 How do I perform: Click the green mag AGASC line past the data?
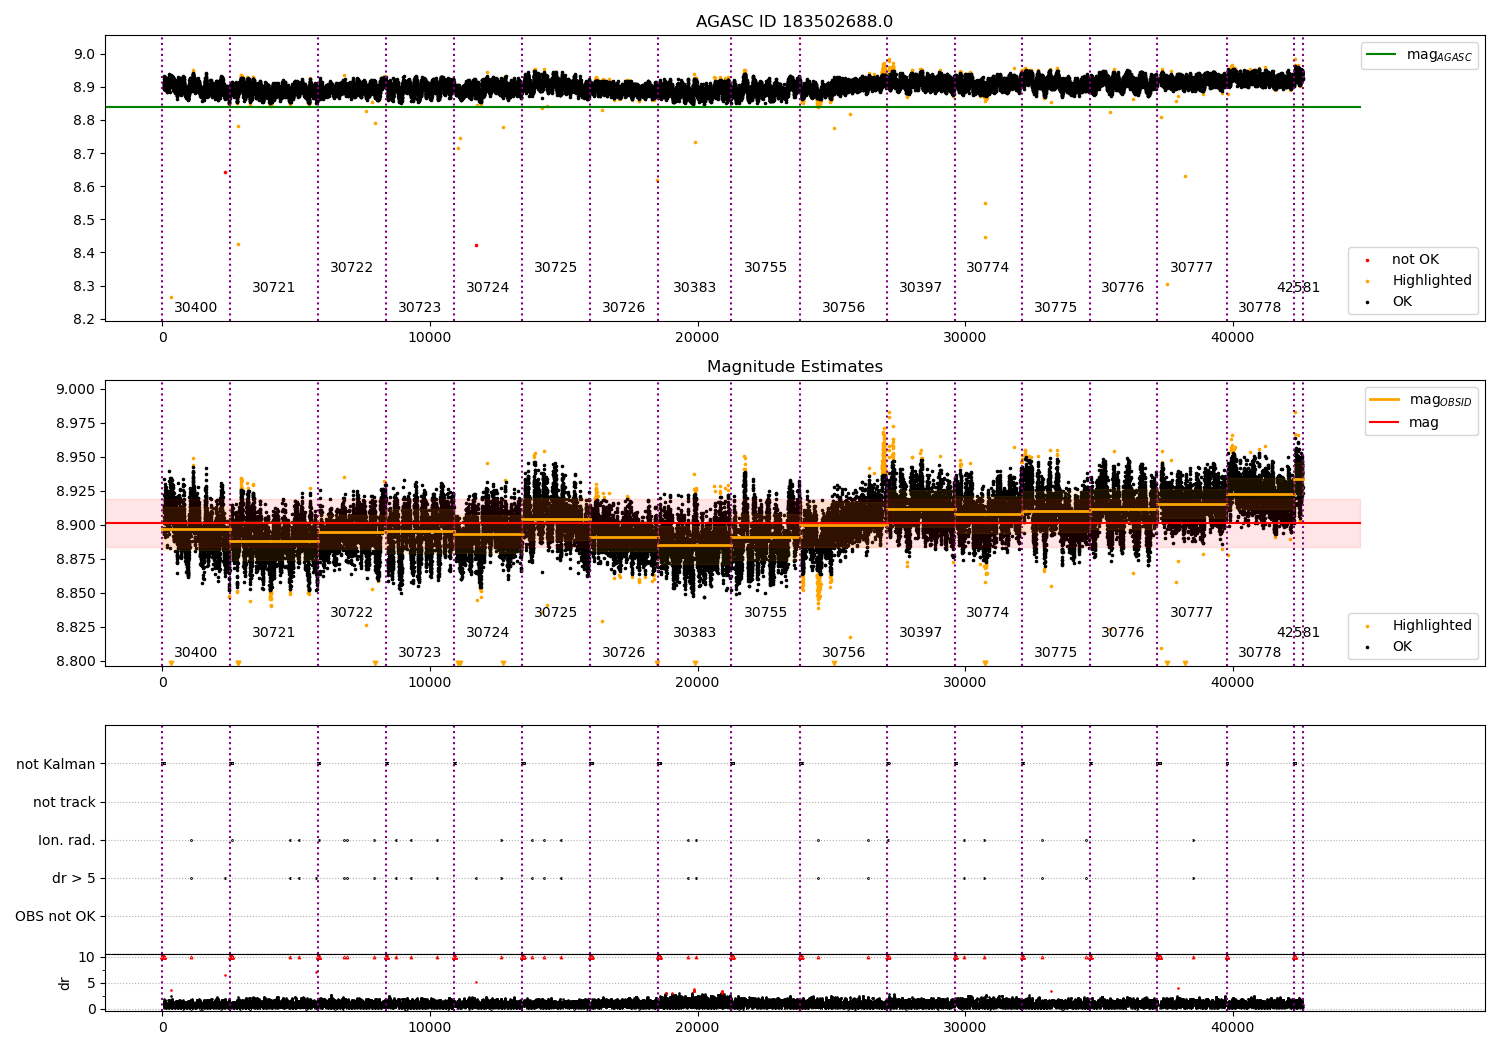pyautogui.click(x=1331, y=107)
